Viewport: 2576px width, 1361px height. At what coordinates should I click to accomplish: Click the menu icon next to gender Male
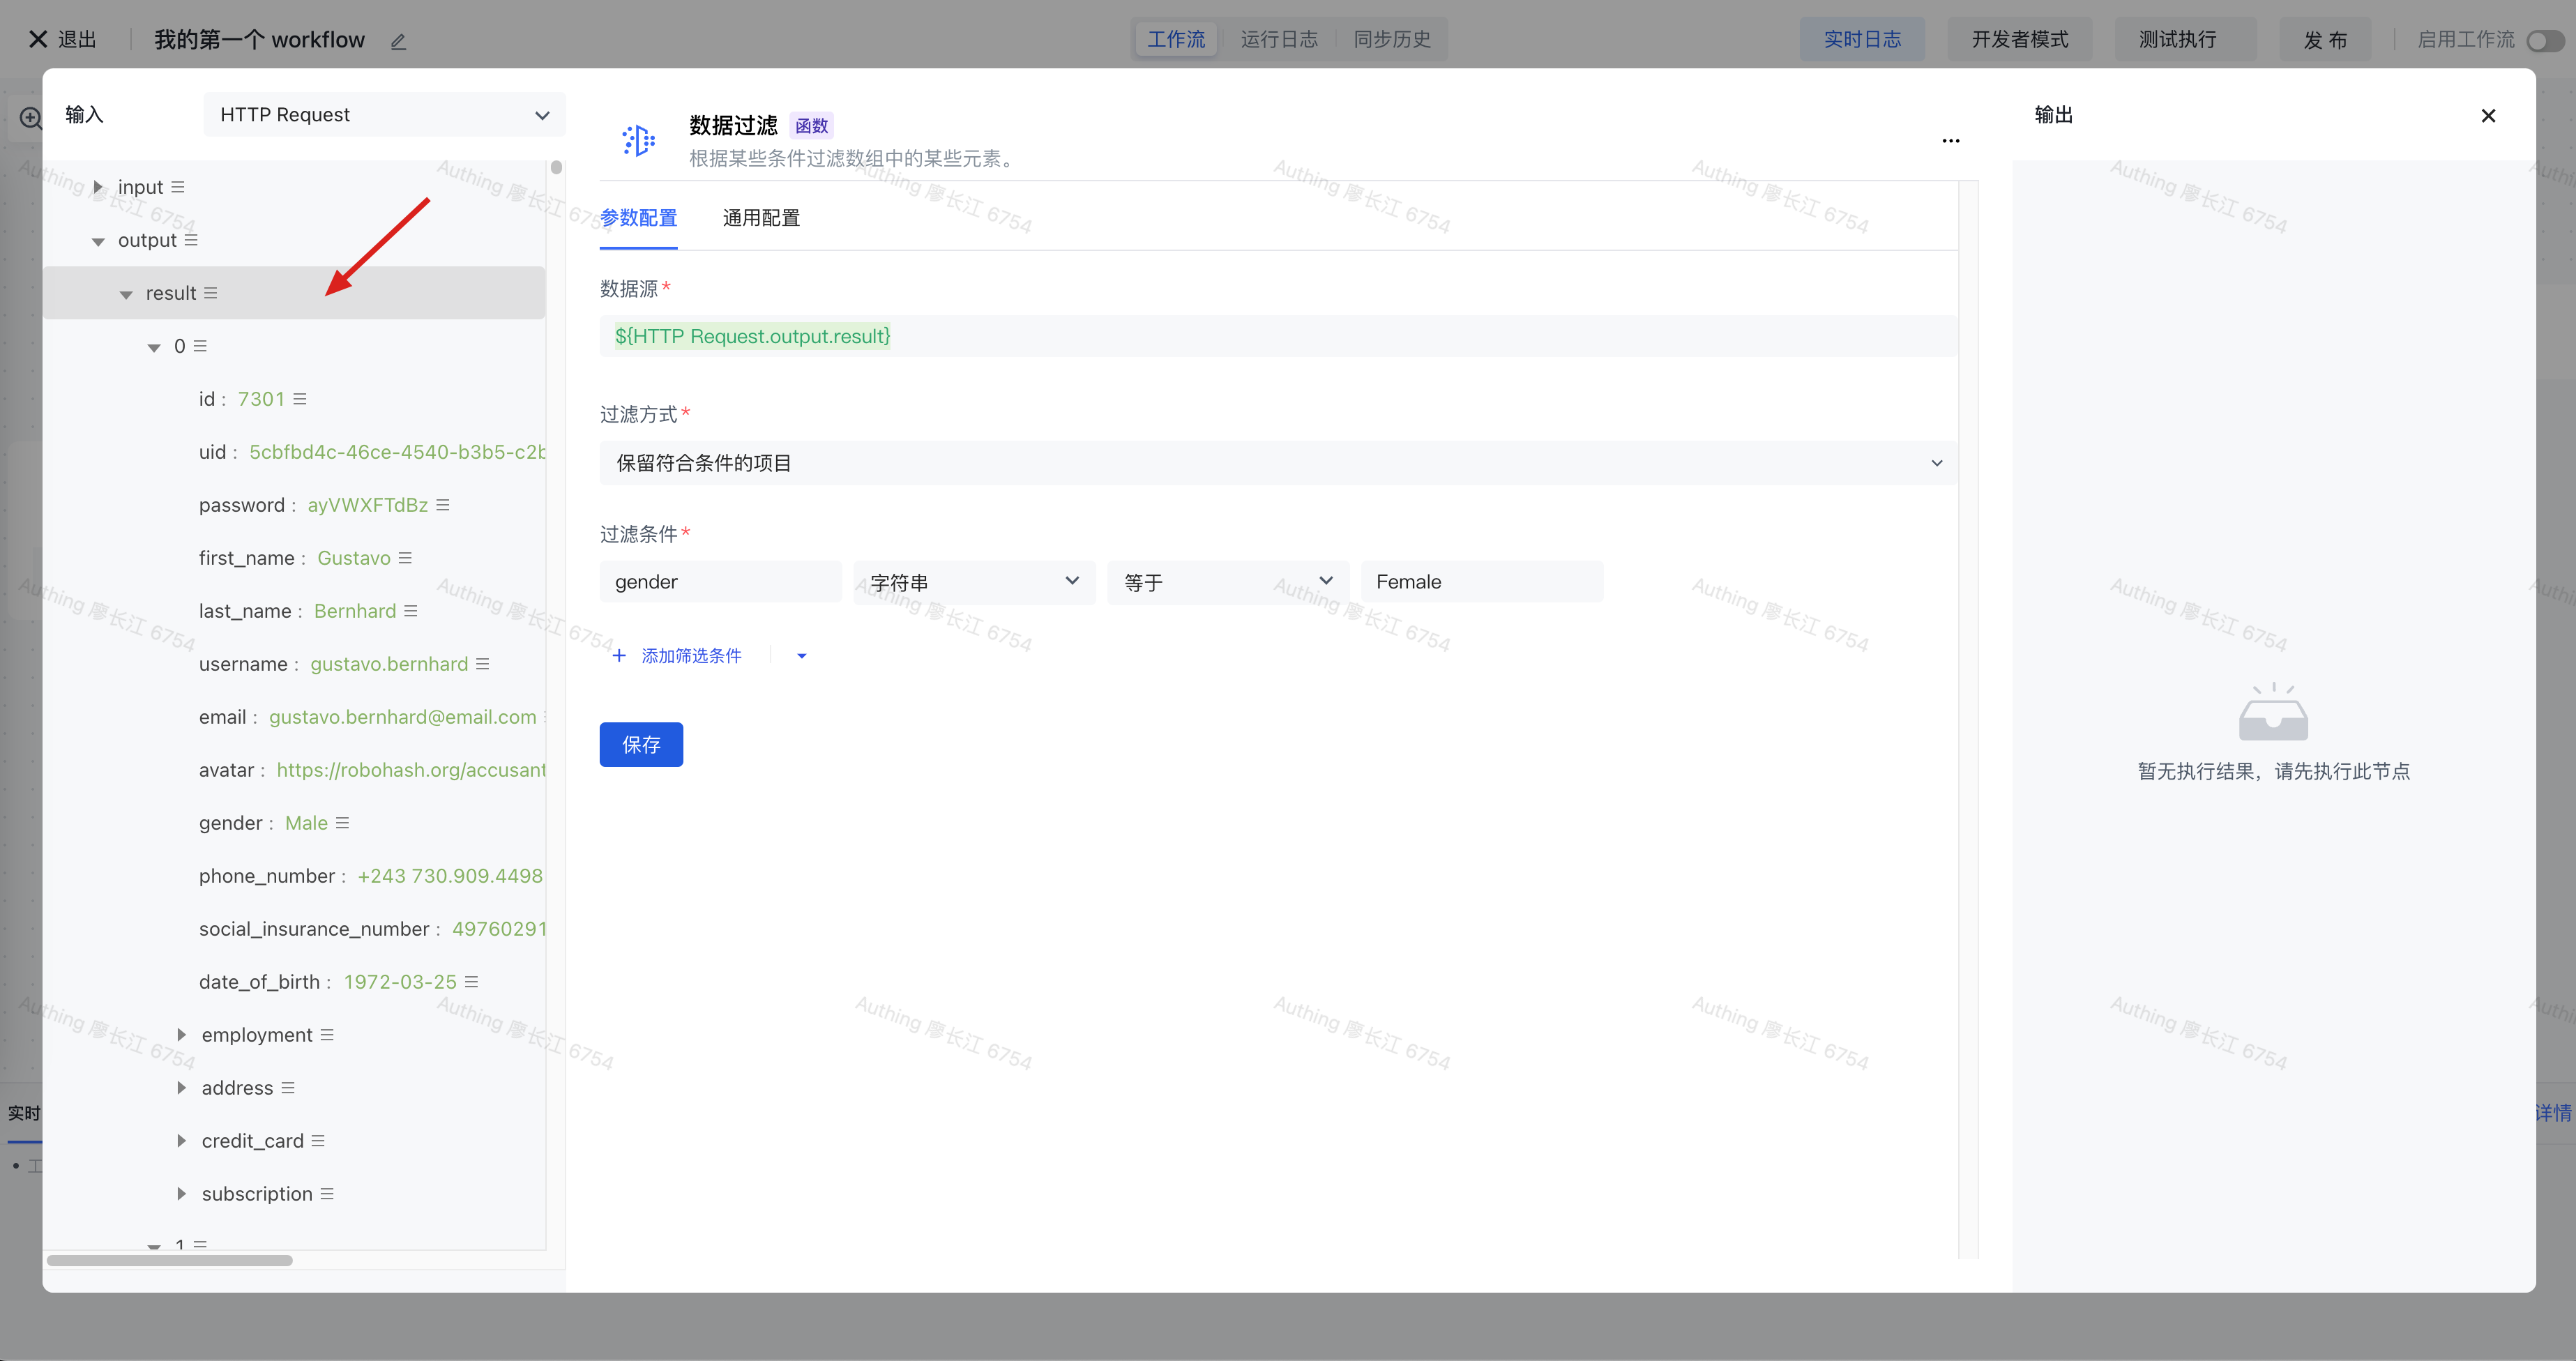tap(342, 823)
